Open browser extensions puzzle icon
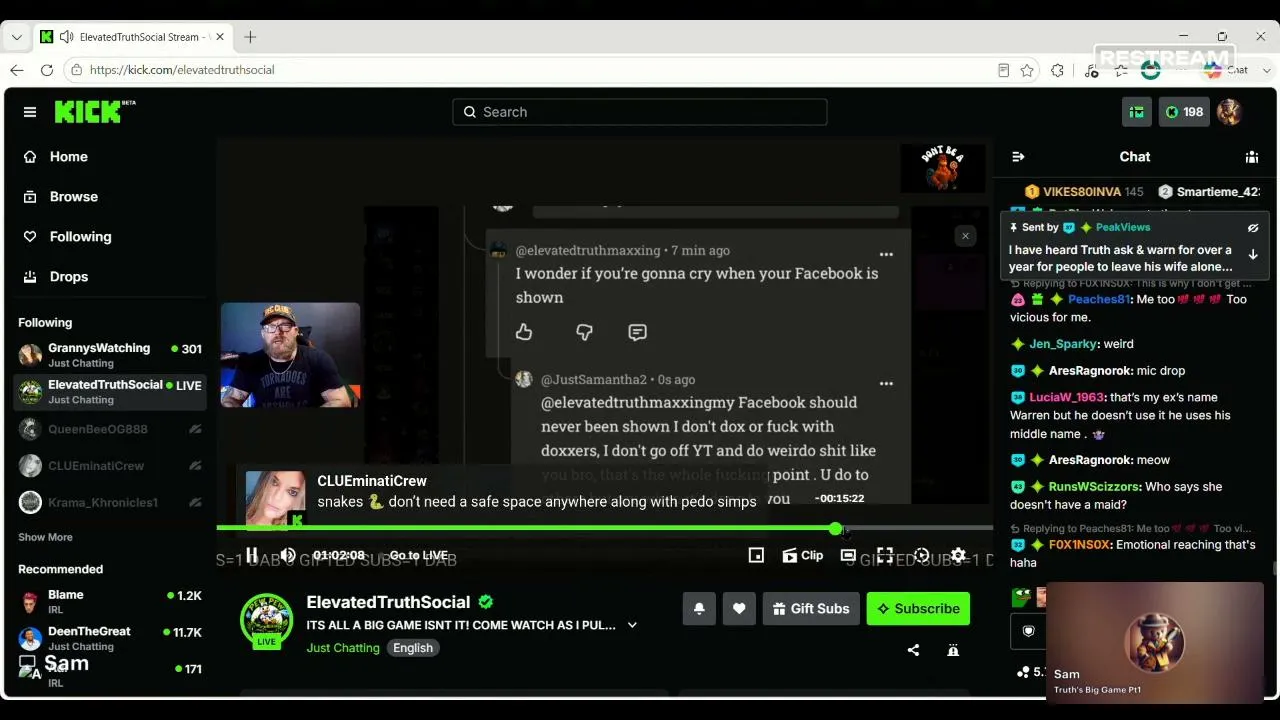Screen dimensions: 1280x720 [x=1057, y=70]
